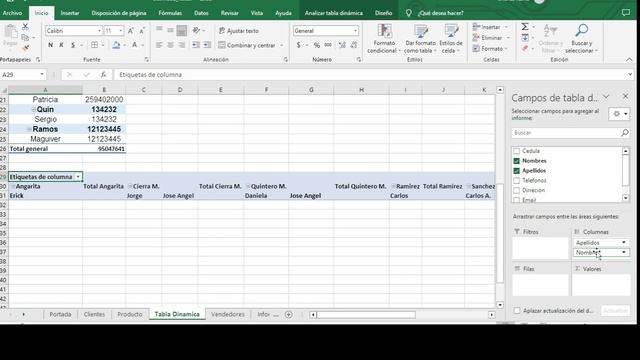
Task: Open the field list tools gear icon
Action: point(619,114)
